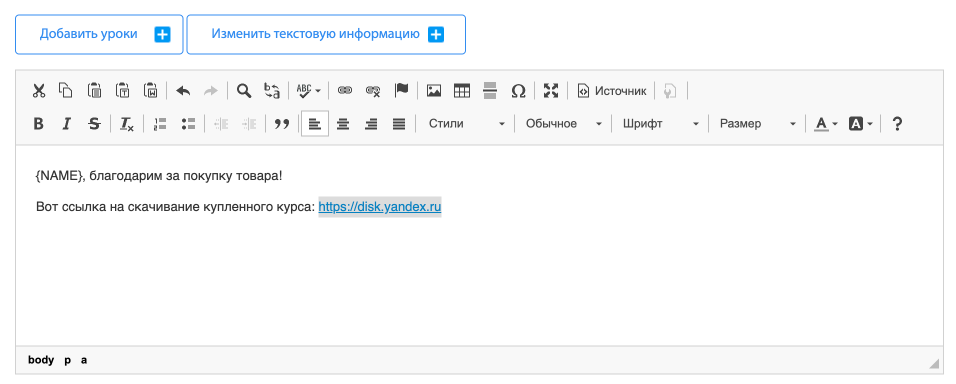Click the Paste from Word icon
Viewport: 956px width, 384px height.
(151, 91)
